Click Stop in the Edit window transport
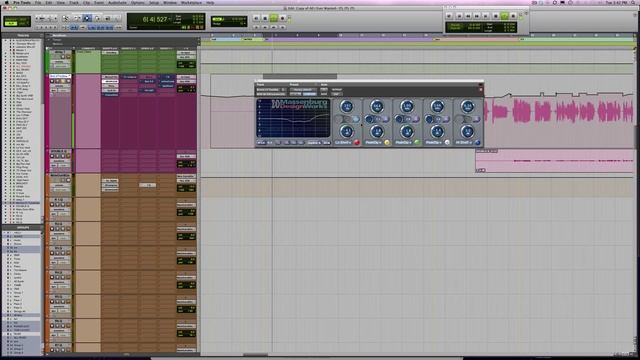 (265, 18)
